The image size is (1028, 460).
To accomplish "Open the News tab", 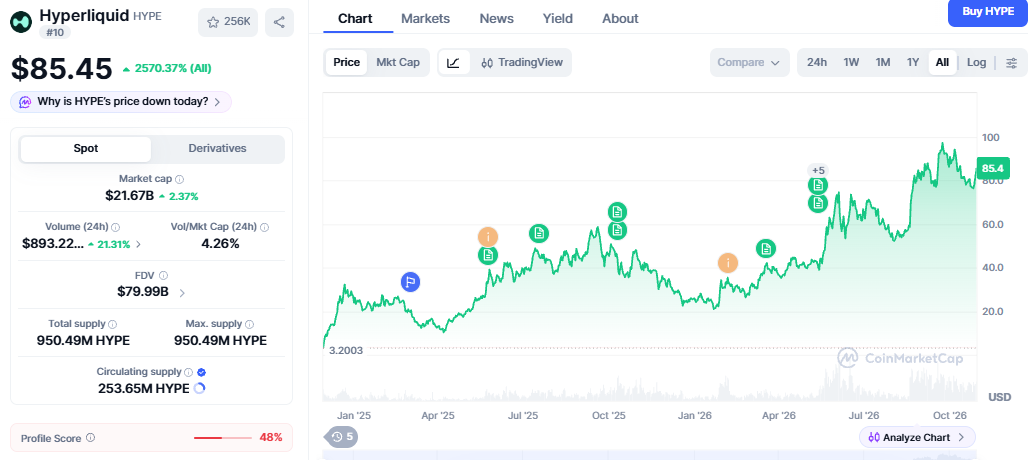I will coord(496,18).
